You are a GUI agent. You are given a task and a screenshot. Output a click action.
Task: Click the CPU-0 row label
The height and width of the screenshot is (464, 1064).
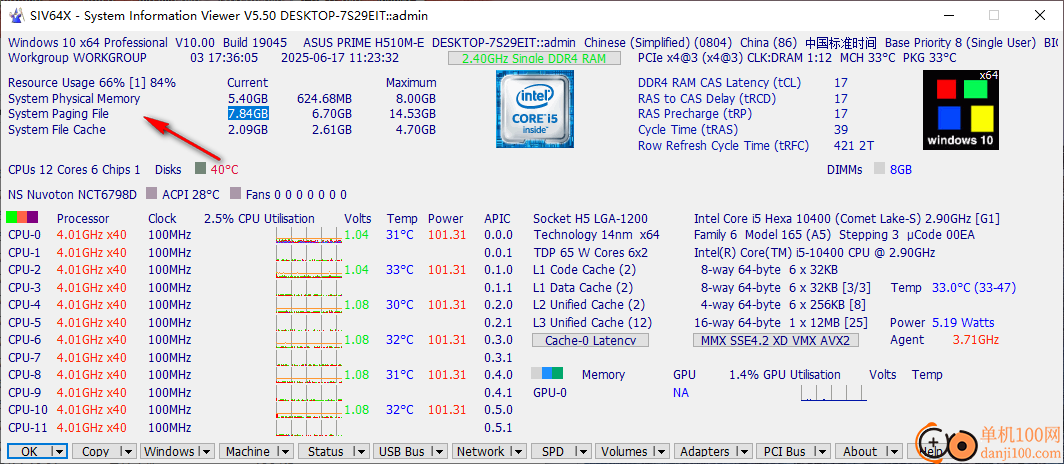tap(24, 235)
